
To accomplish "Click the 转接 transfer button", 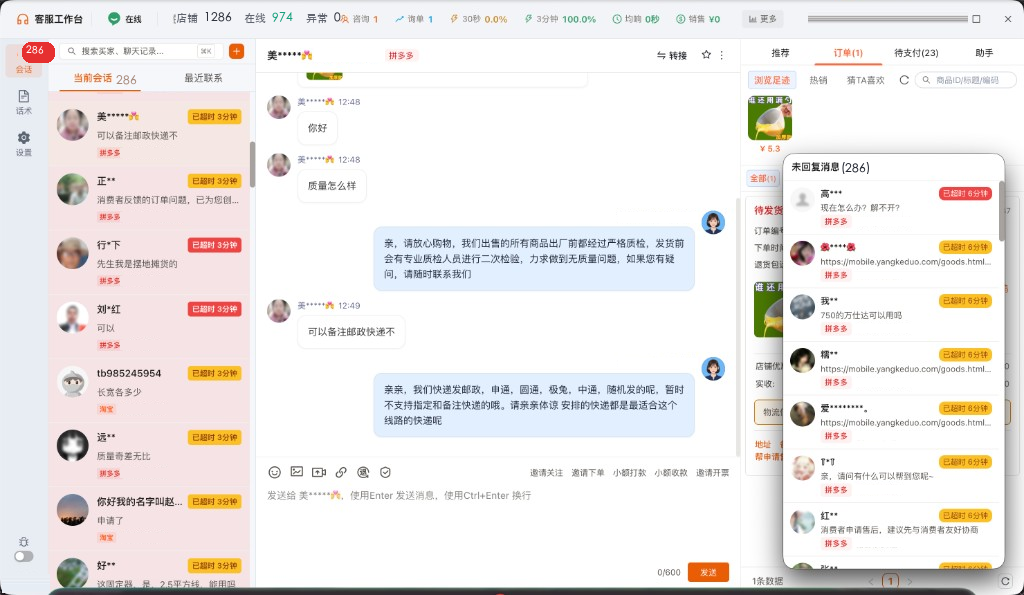I will (x=671, y=56).
